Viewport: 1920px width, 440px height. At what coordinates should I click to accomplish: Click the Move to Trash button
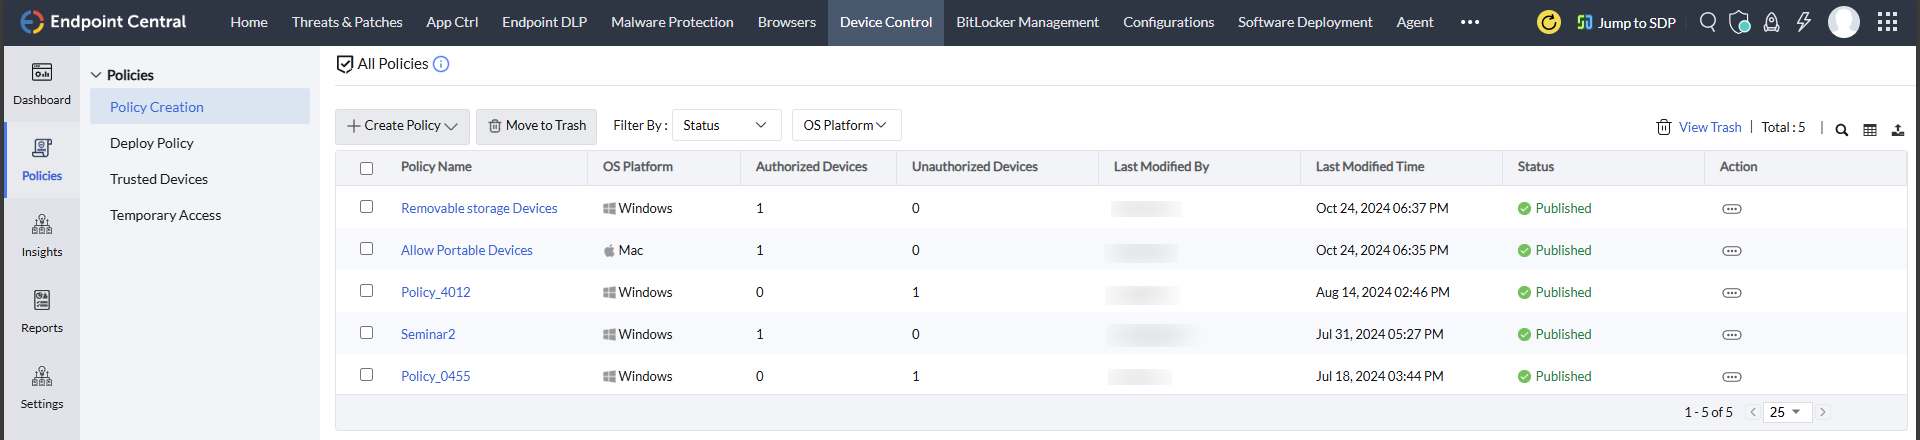click(x=537, y=126)
